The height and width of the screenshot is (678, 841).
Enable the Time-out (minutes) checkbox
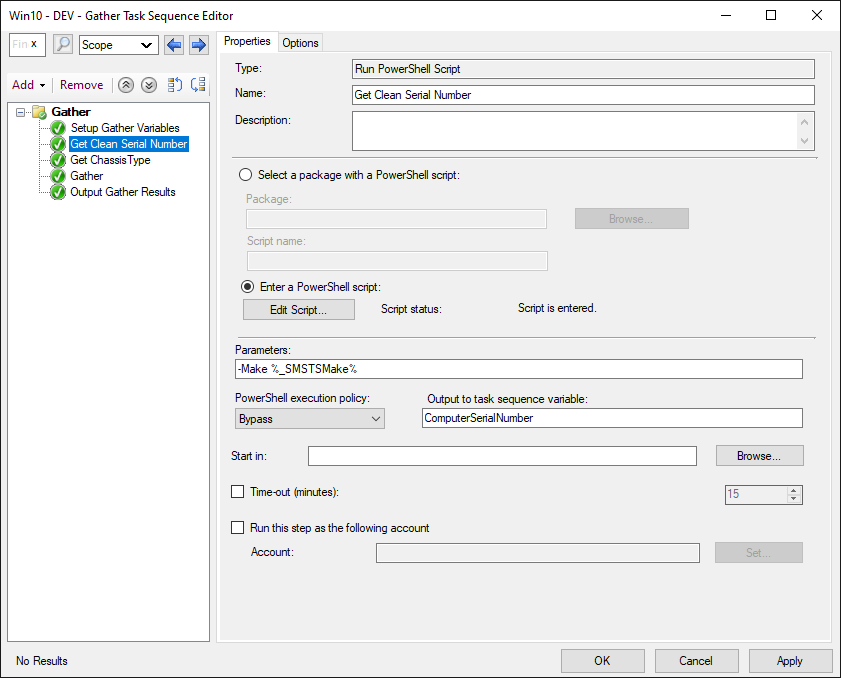pos(237,492)
